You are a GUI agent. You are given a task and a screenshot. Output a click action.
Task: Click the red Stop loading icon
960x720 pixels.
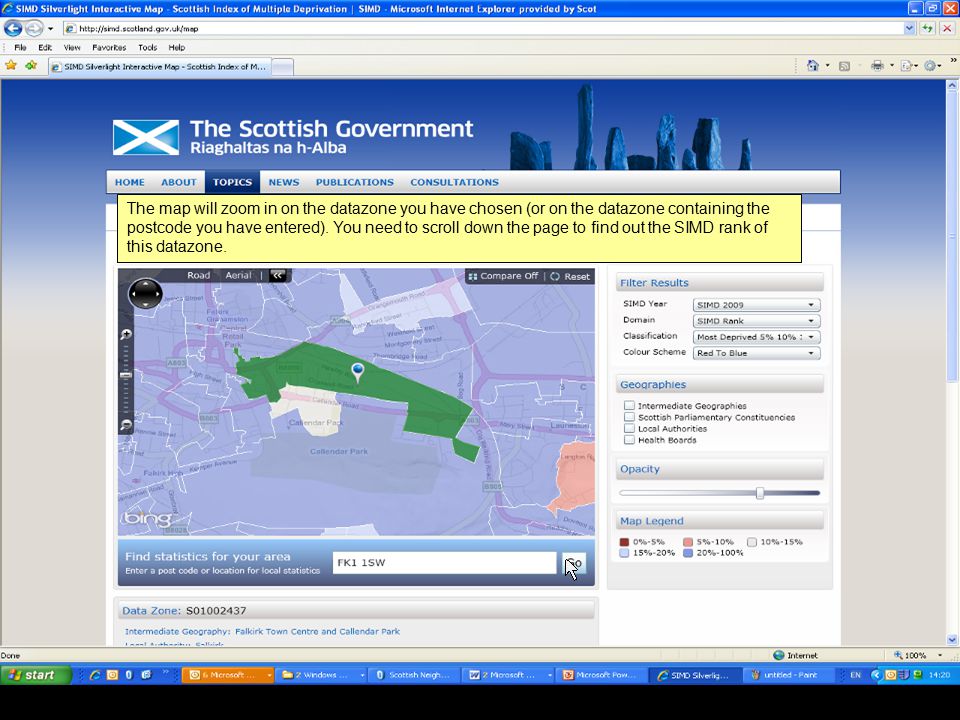pos(948,28)
